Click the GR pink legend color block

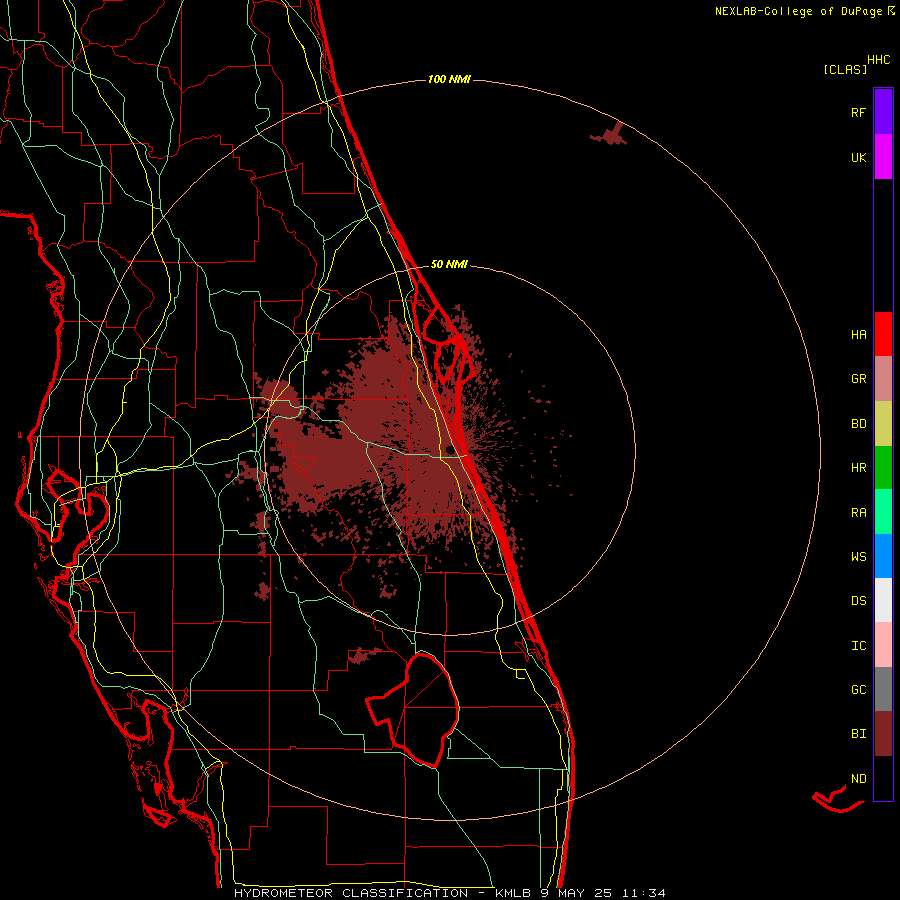coord(883,378)
